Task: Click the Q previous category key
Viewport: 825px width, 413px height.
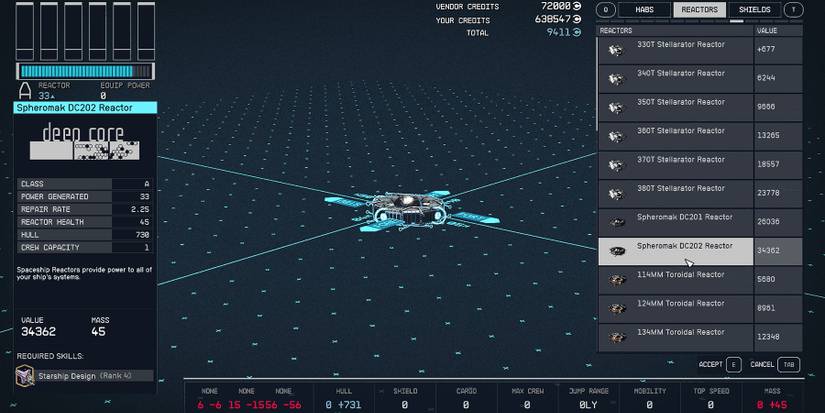Action: tap(606, 9)
